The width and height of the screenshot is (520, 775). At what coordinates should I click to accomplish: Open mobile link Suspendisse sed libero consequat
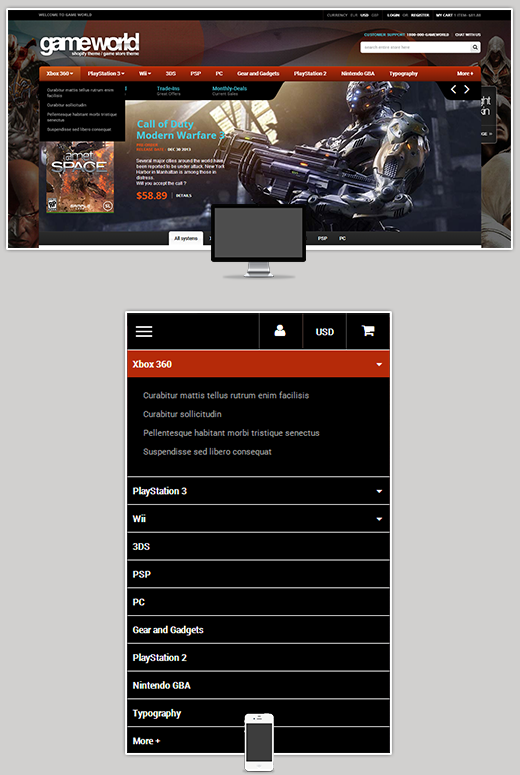click(x=207, y=452)
